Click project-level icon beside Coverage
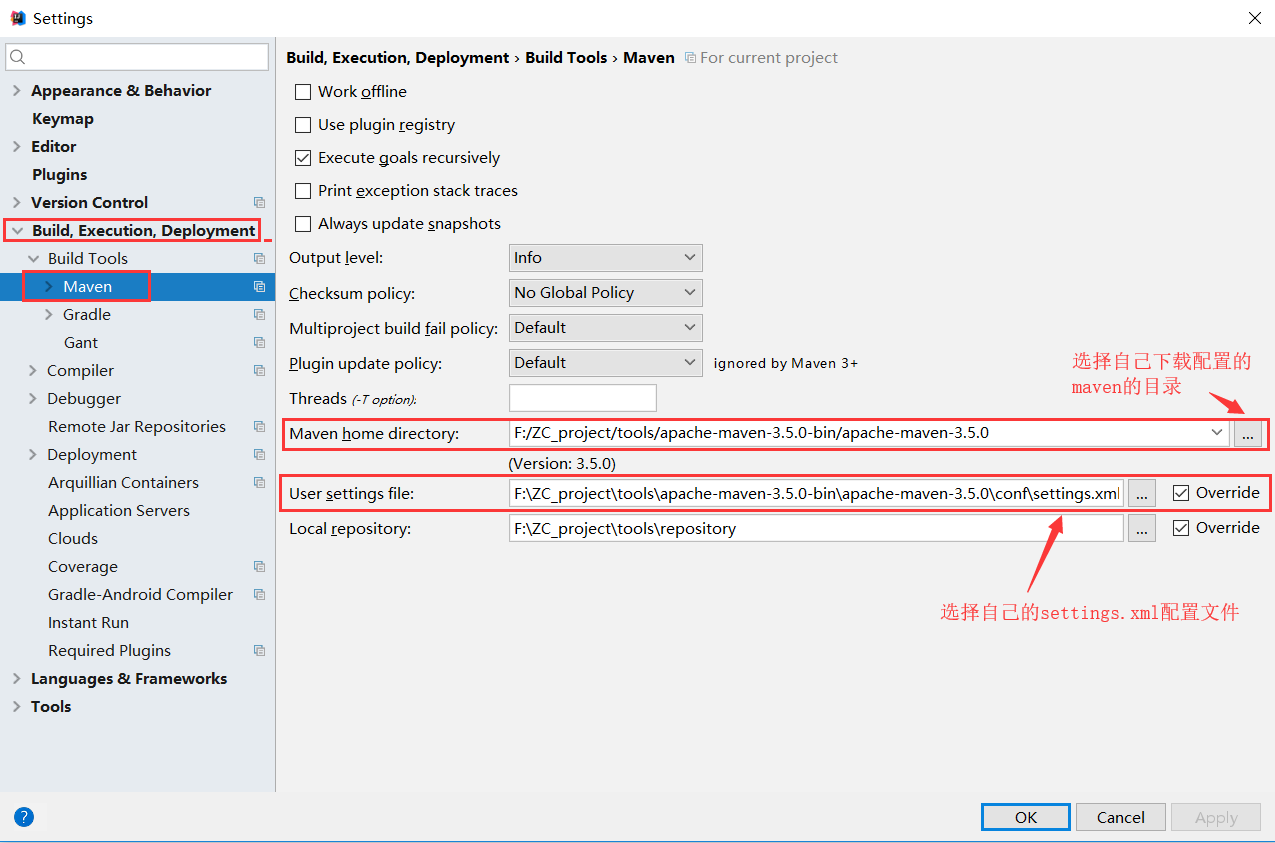1275x843 pixels. click(259, 566)
